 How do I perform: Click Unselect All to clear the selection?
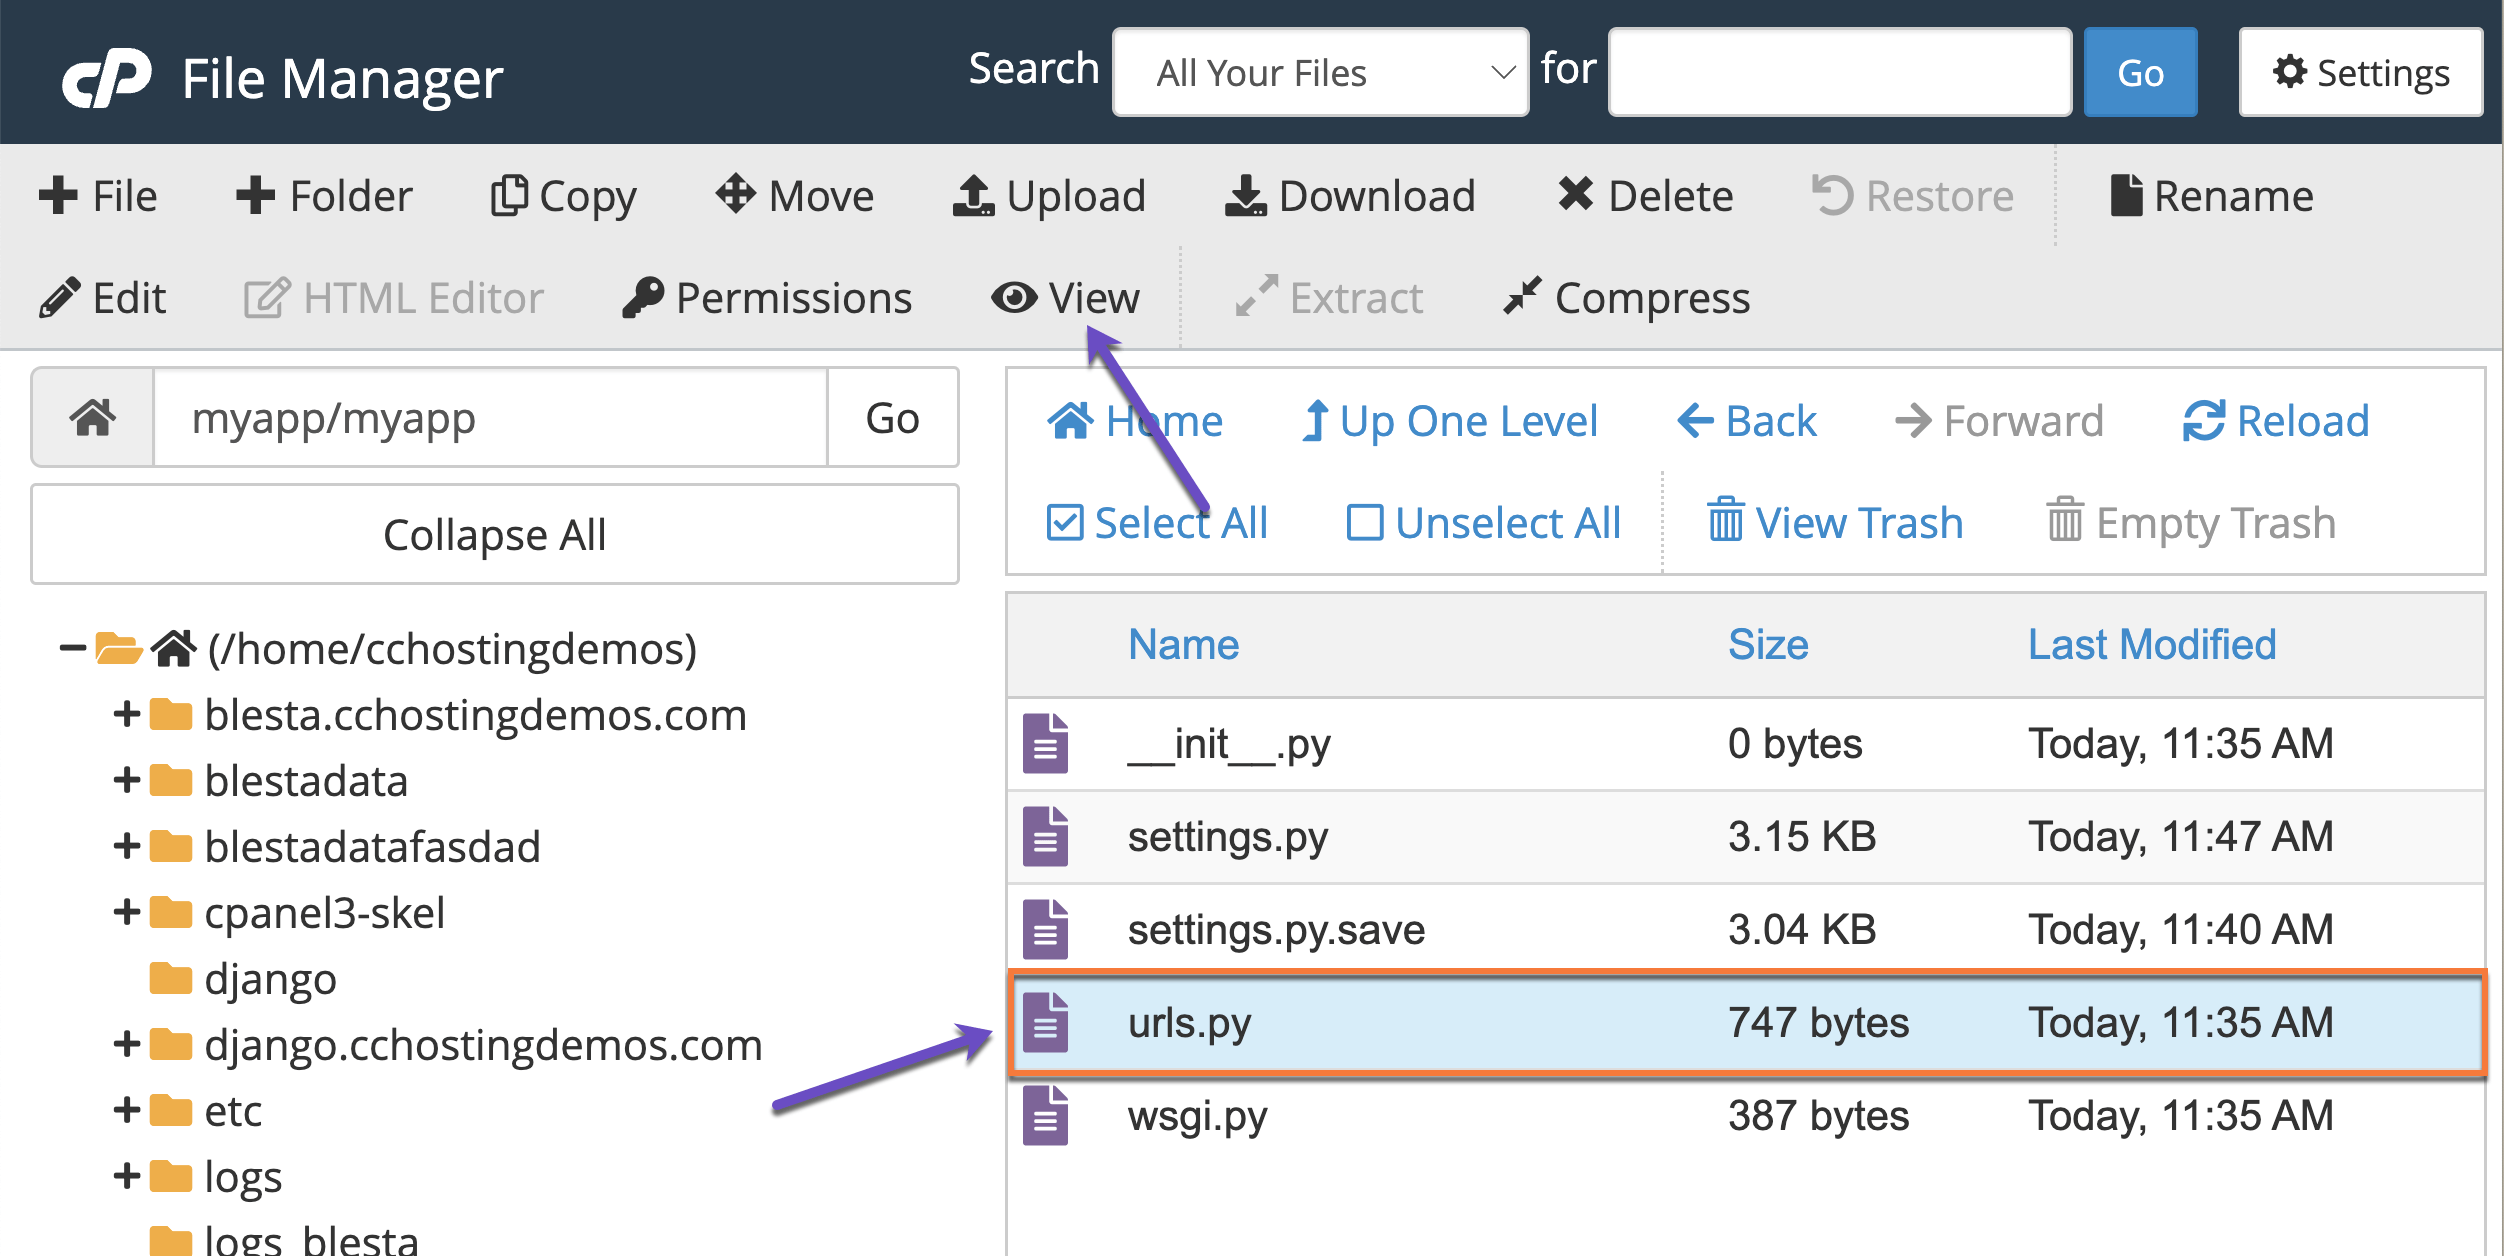(1484, 521)
